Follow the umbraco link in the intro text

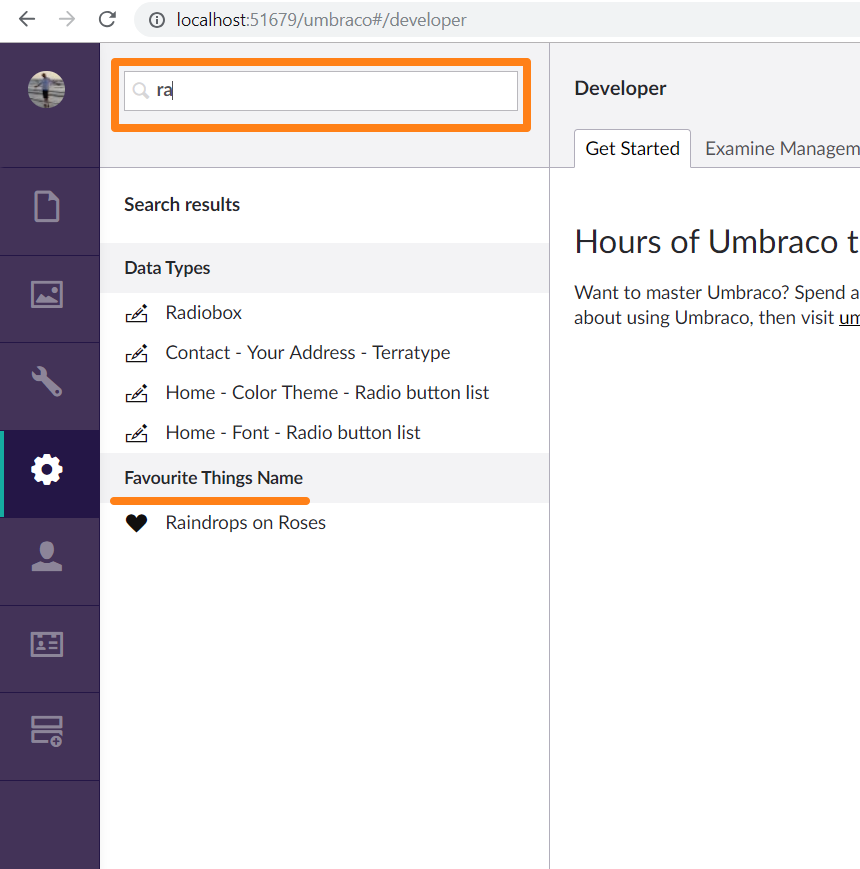[x=849, y=318]
